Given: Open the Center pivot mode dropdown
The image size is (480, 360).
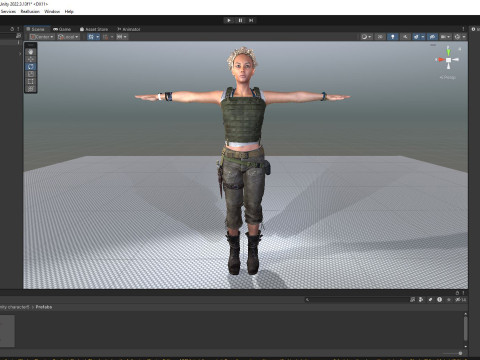Looking at the screenshot, I should tap(42, 37).
